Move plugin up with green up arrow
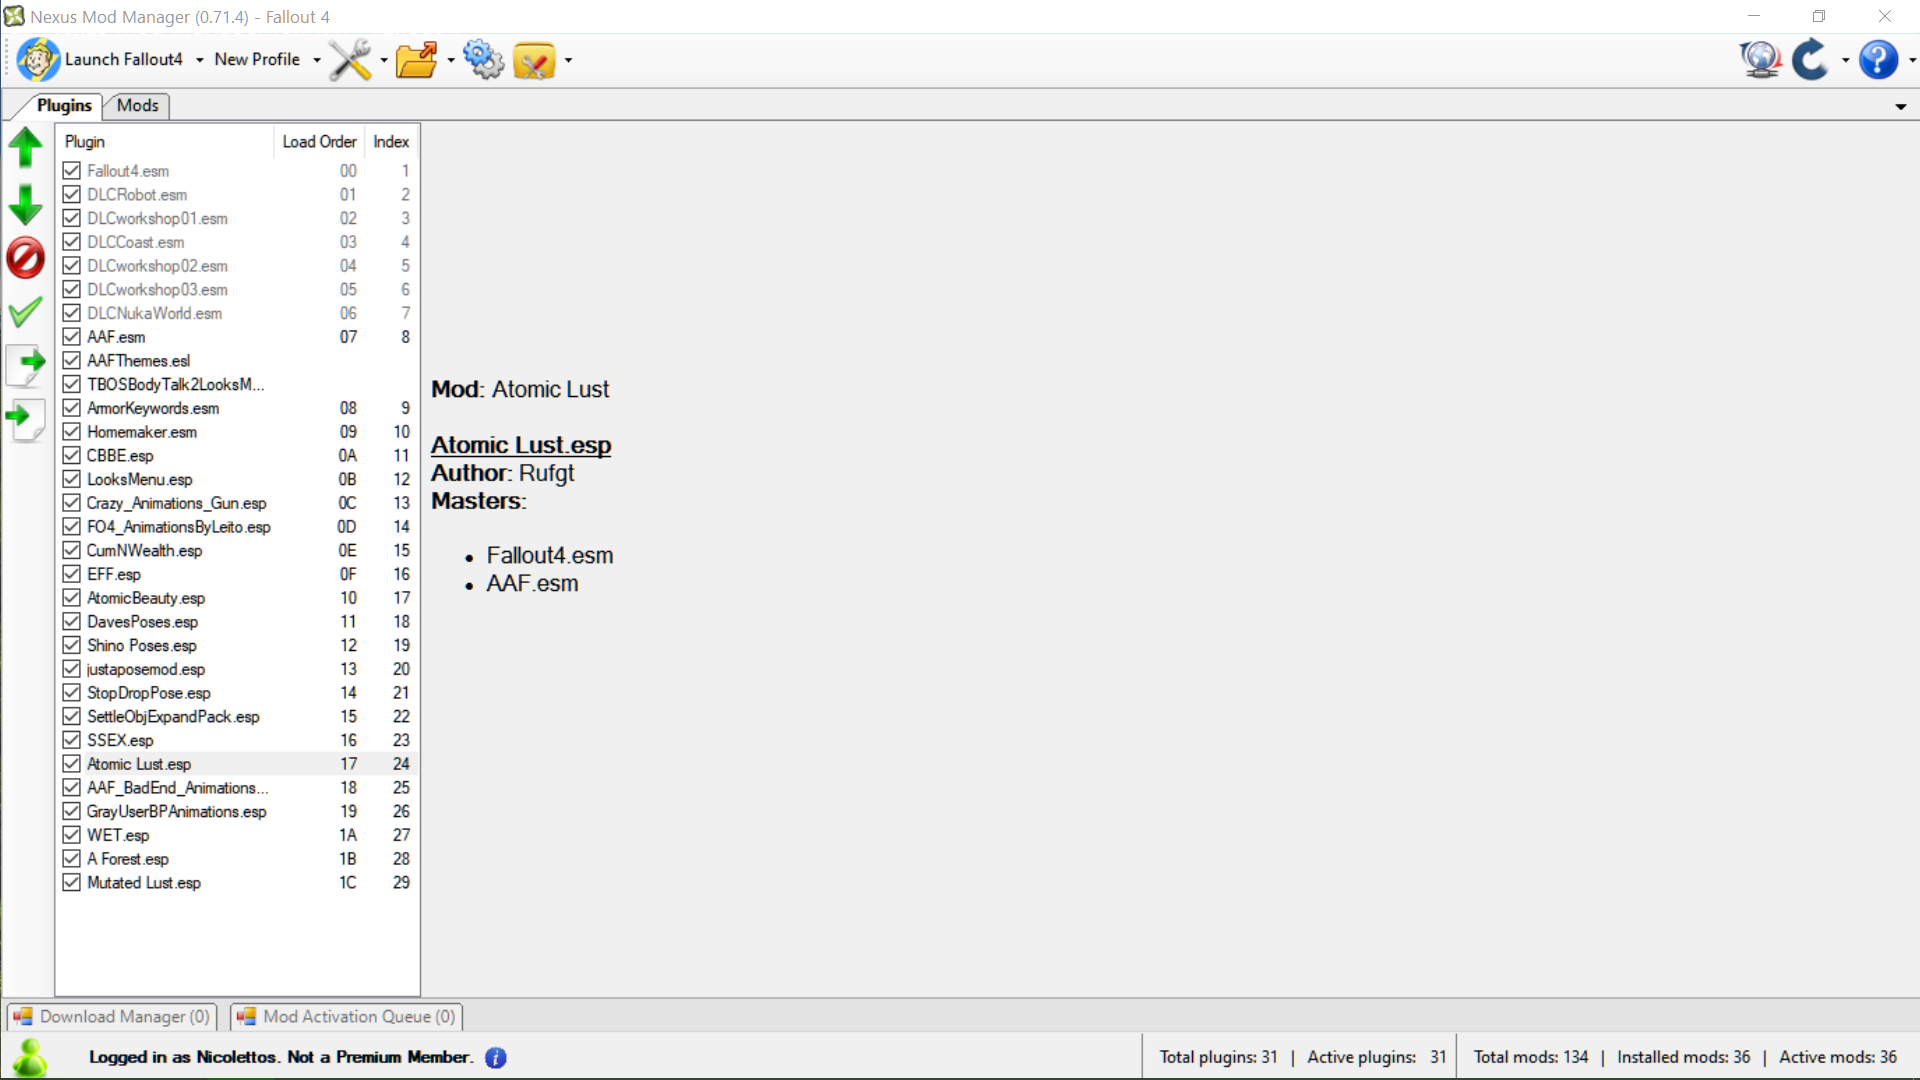This screenshot has height=1080, width=1920. pos(26,148)
